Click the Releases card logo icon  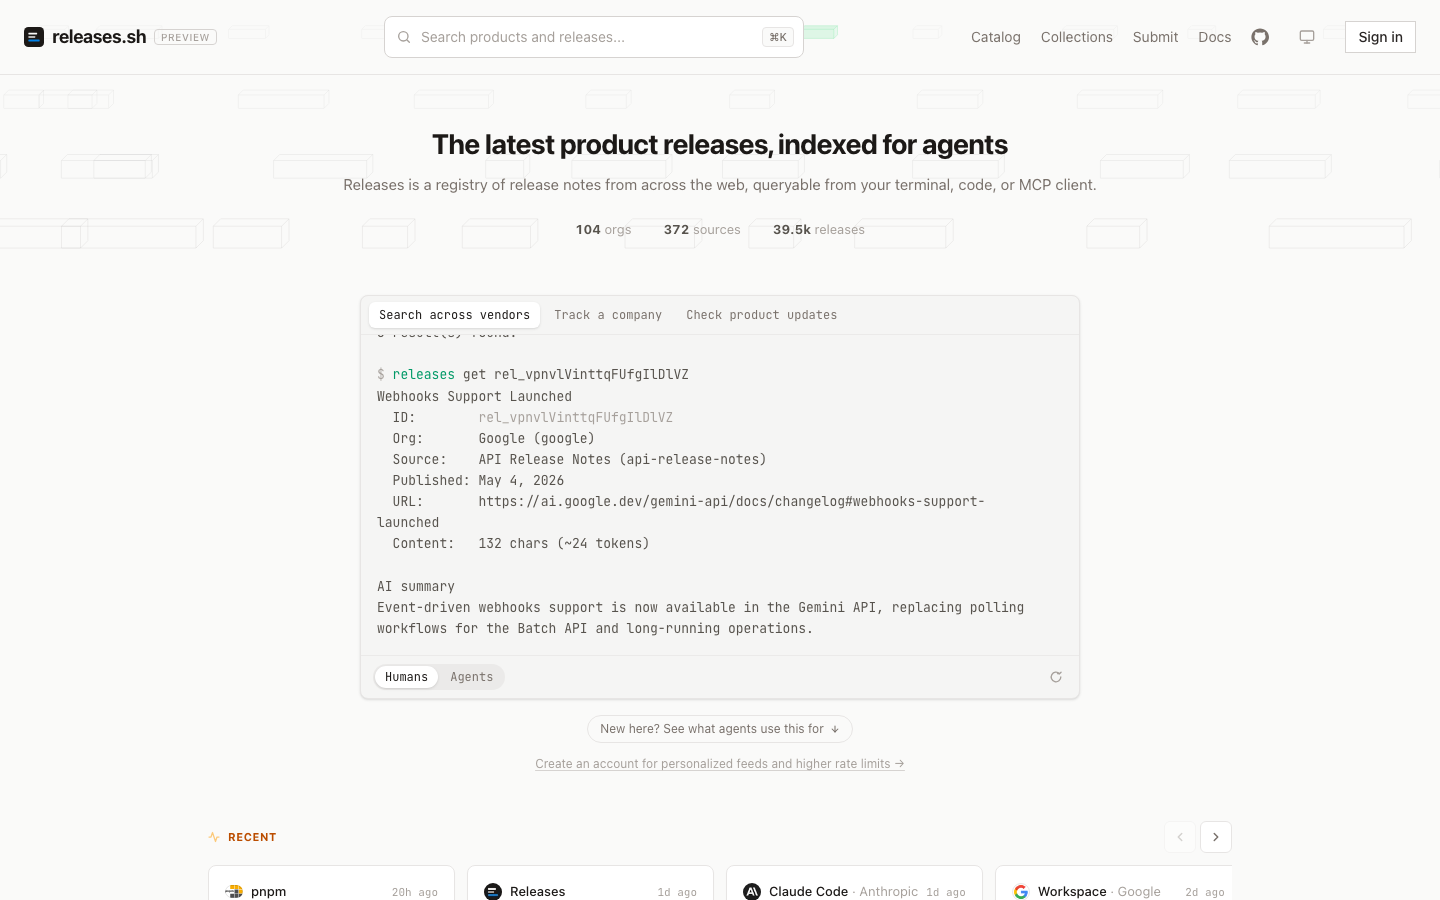(493, 891)
